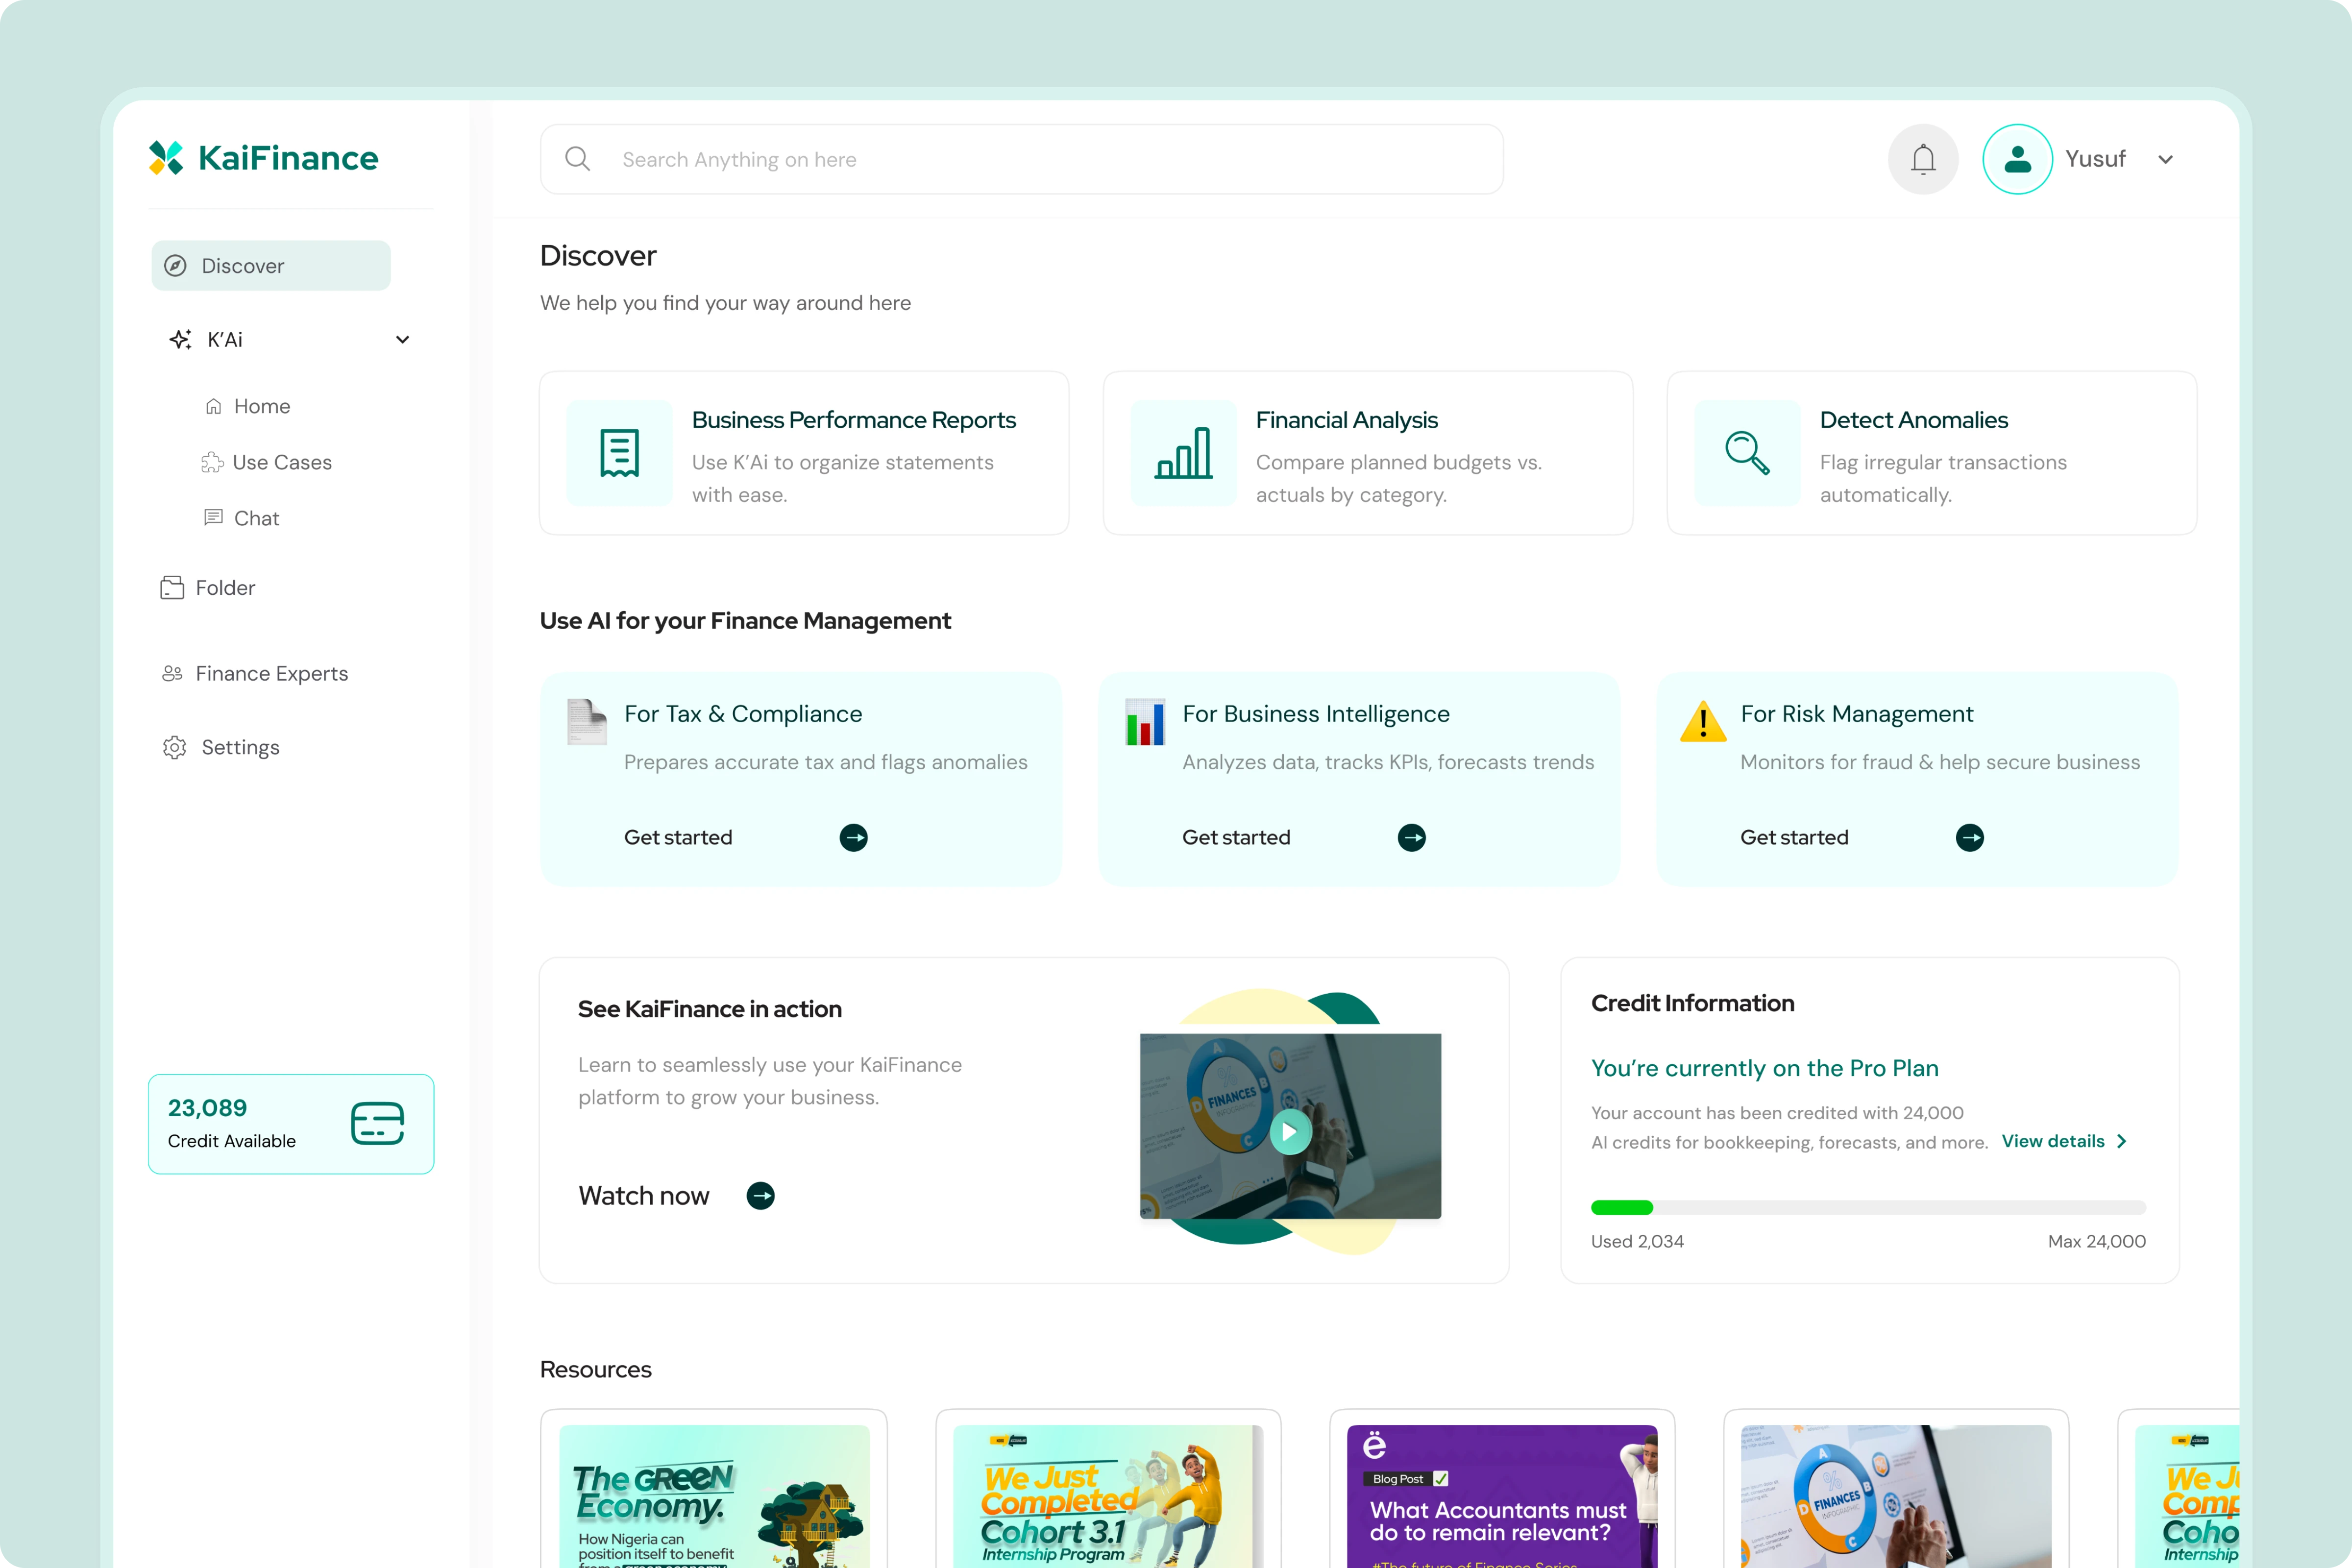The width and height of the screenshot is (2352, 1568).
Task: Click arrow icon beside Tax & Compliance Get started
Action: [853, 837]
